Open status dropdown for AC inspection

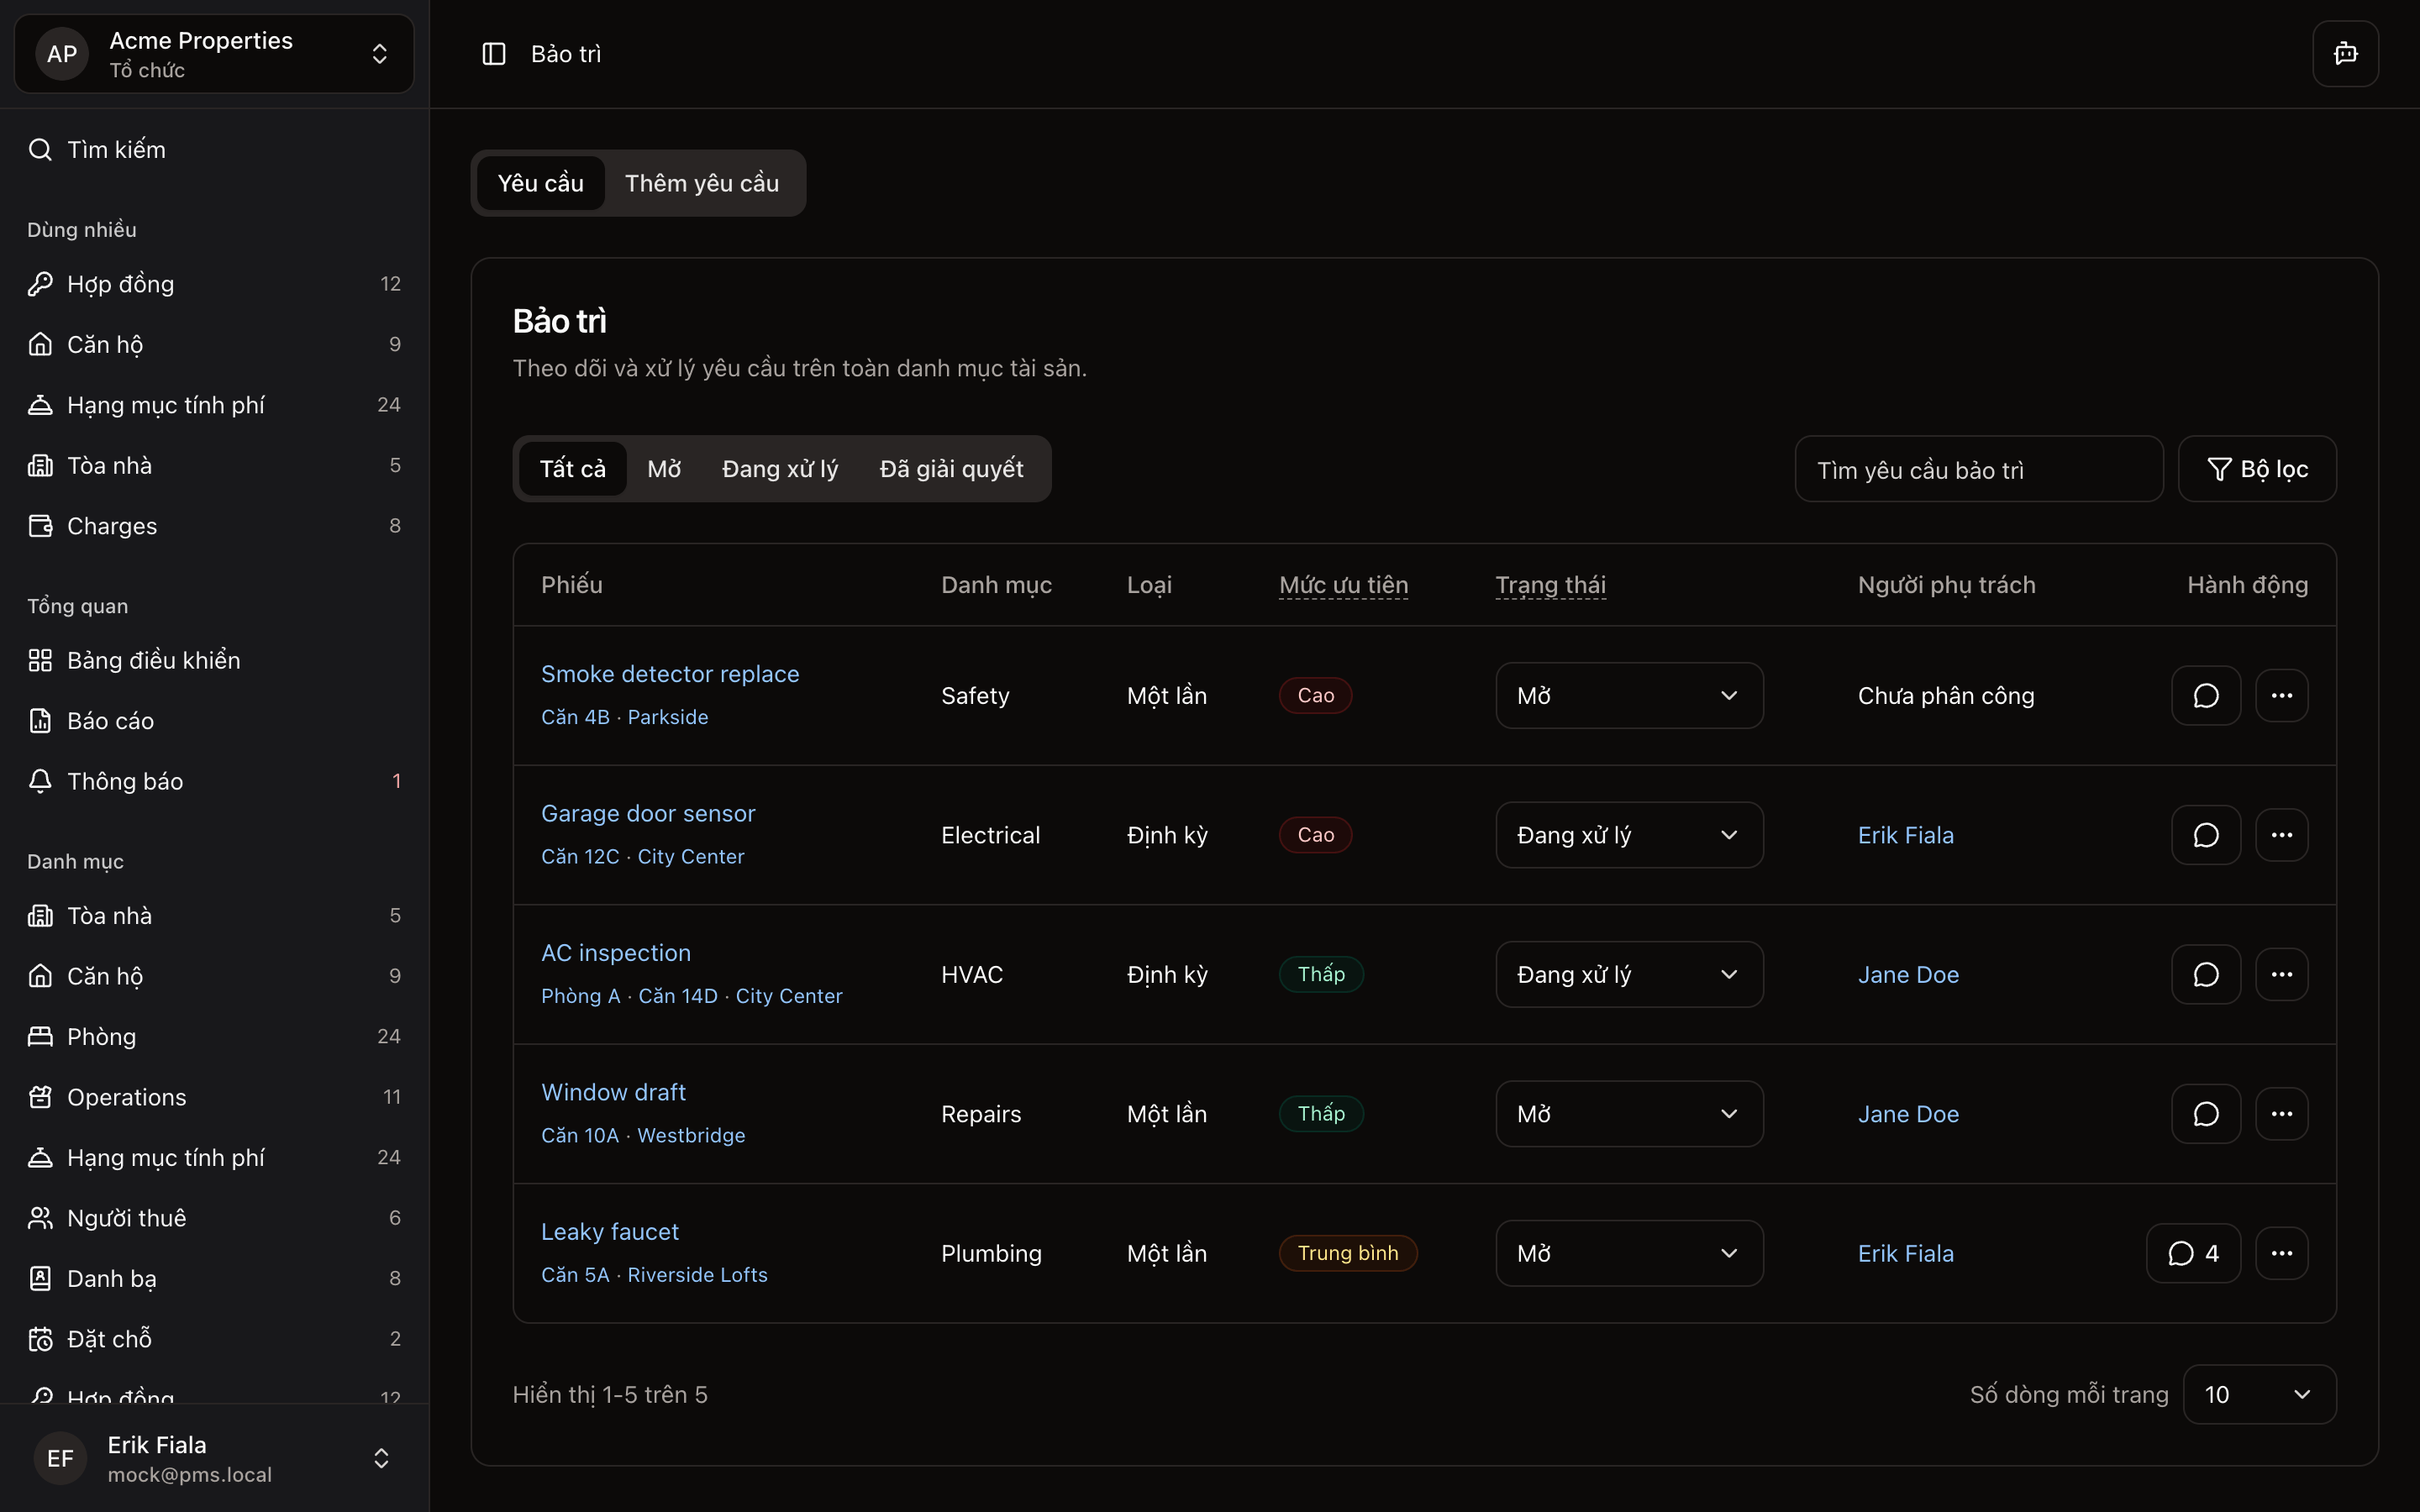[1628, 975]
